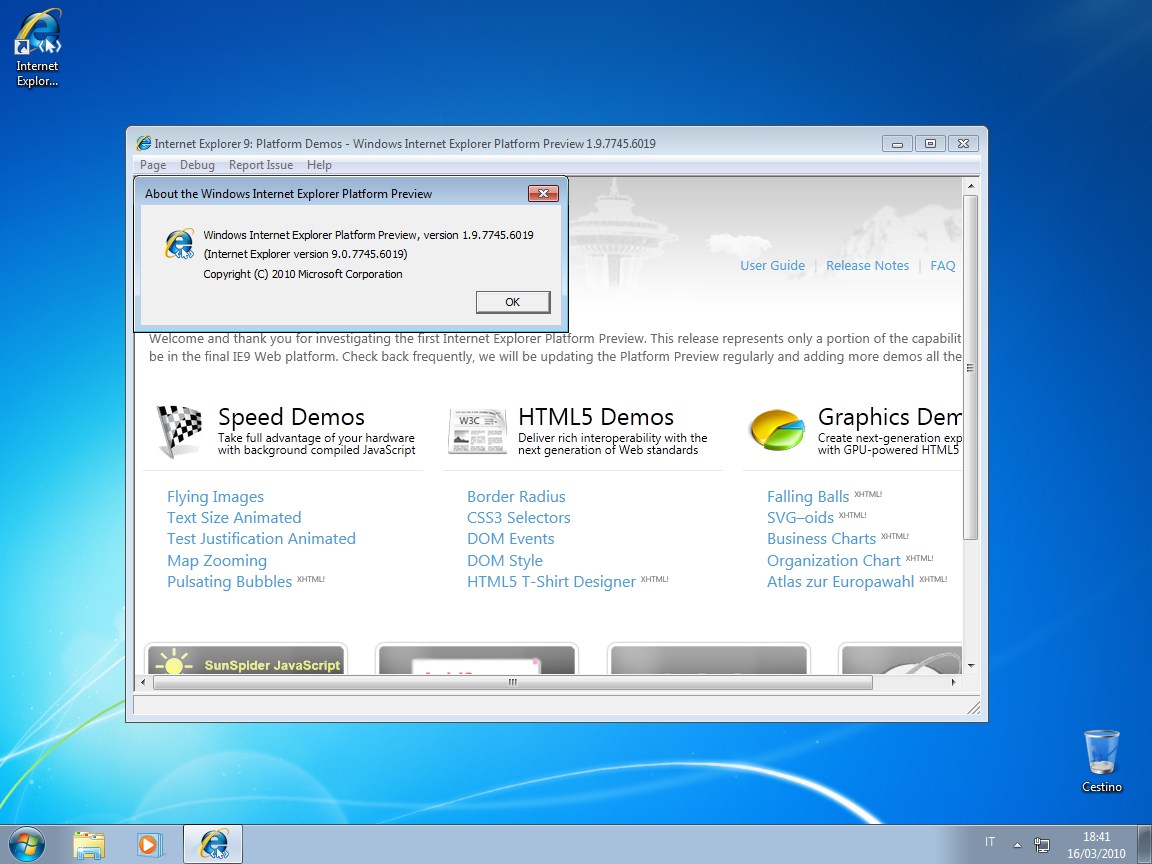Click the window resize grip

click(973, 708)
